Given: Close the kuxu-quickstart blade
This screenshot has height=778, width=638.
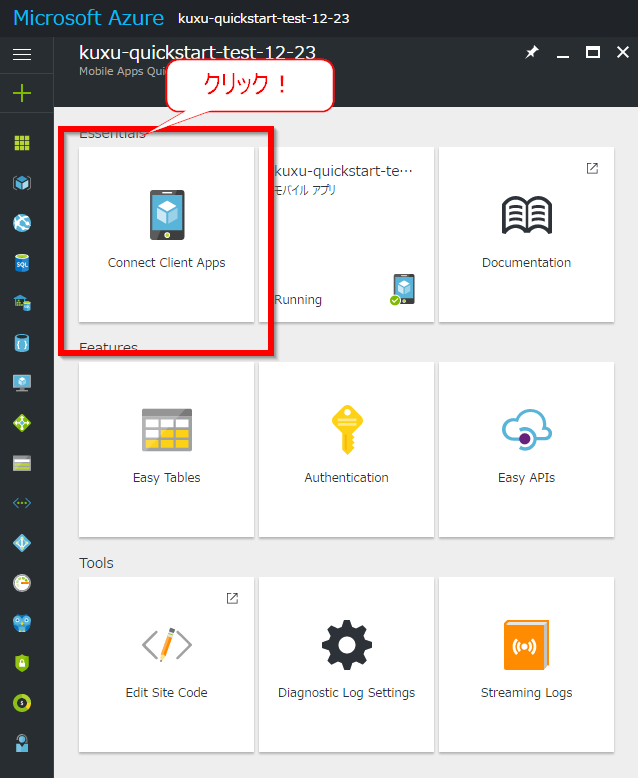Looking at the screenshot, I should [623, 52].
